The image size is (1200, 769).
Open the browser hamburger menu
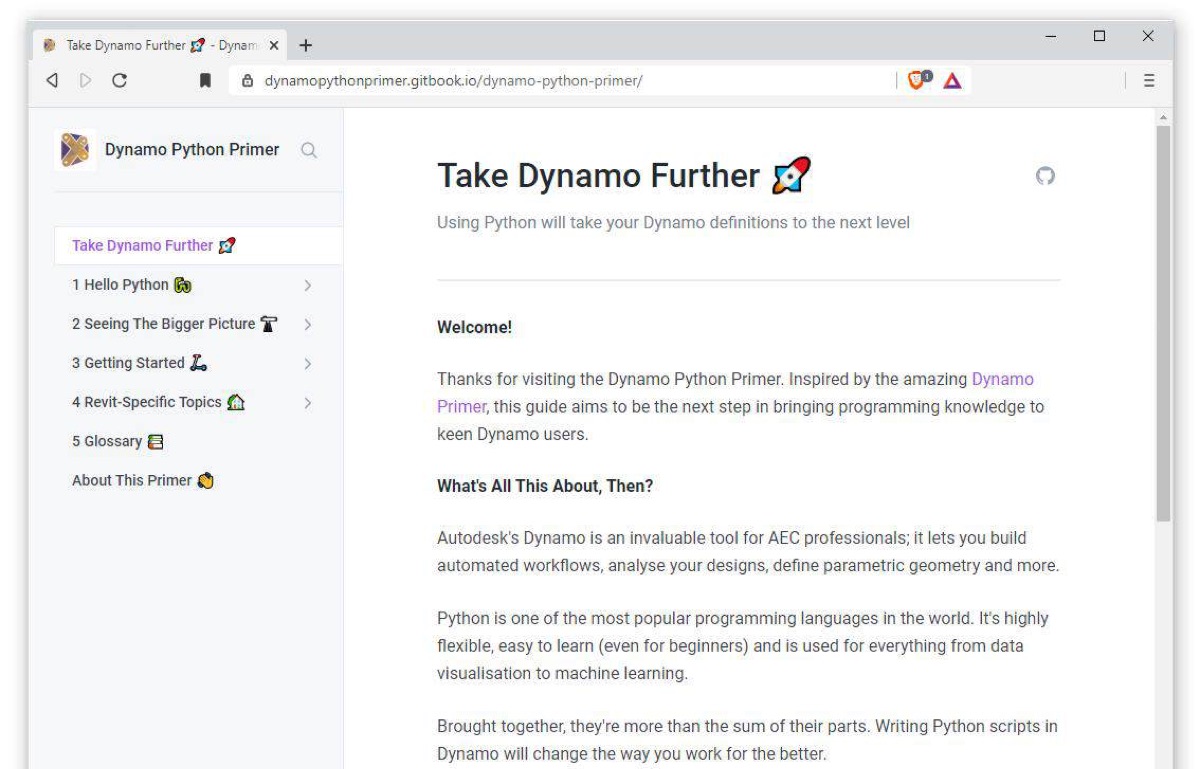click(x=1149, y=82)
